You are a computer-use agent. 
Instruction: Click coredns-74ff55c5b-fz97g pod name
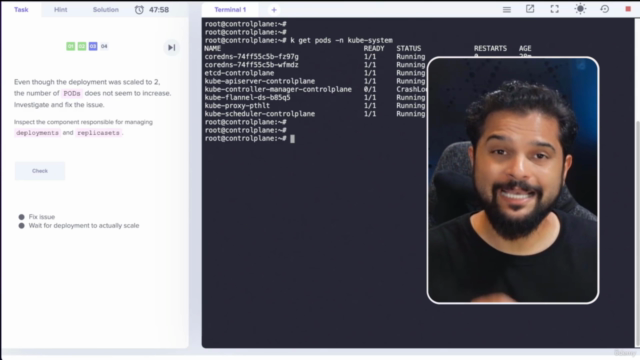pyautogui.click(x=251, y=57)
